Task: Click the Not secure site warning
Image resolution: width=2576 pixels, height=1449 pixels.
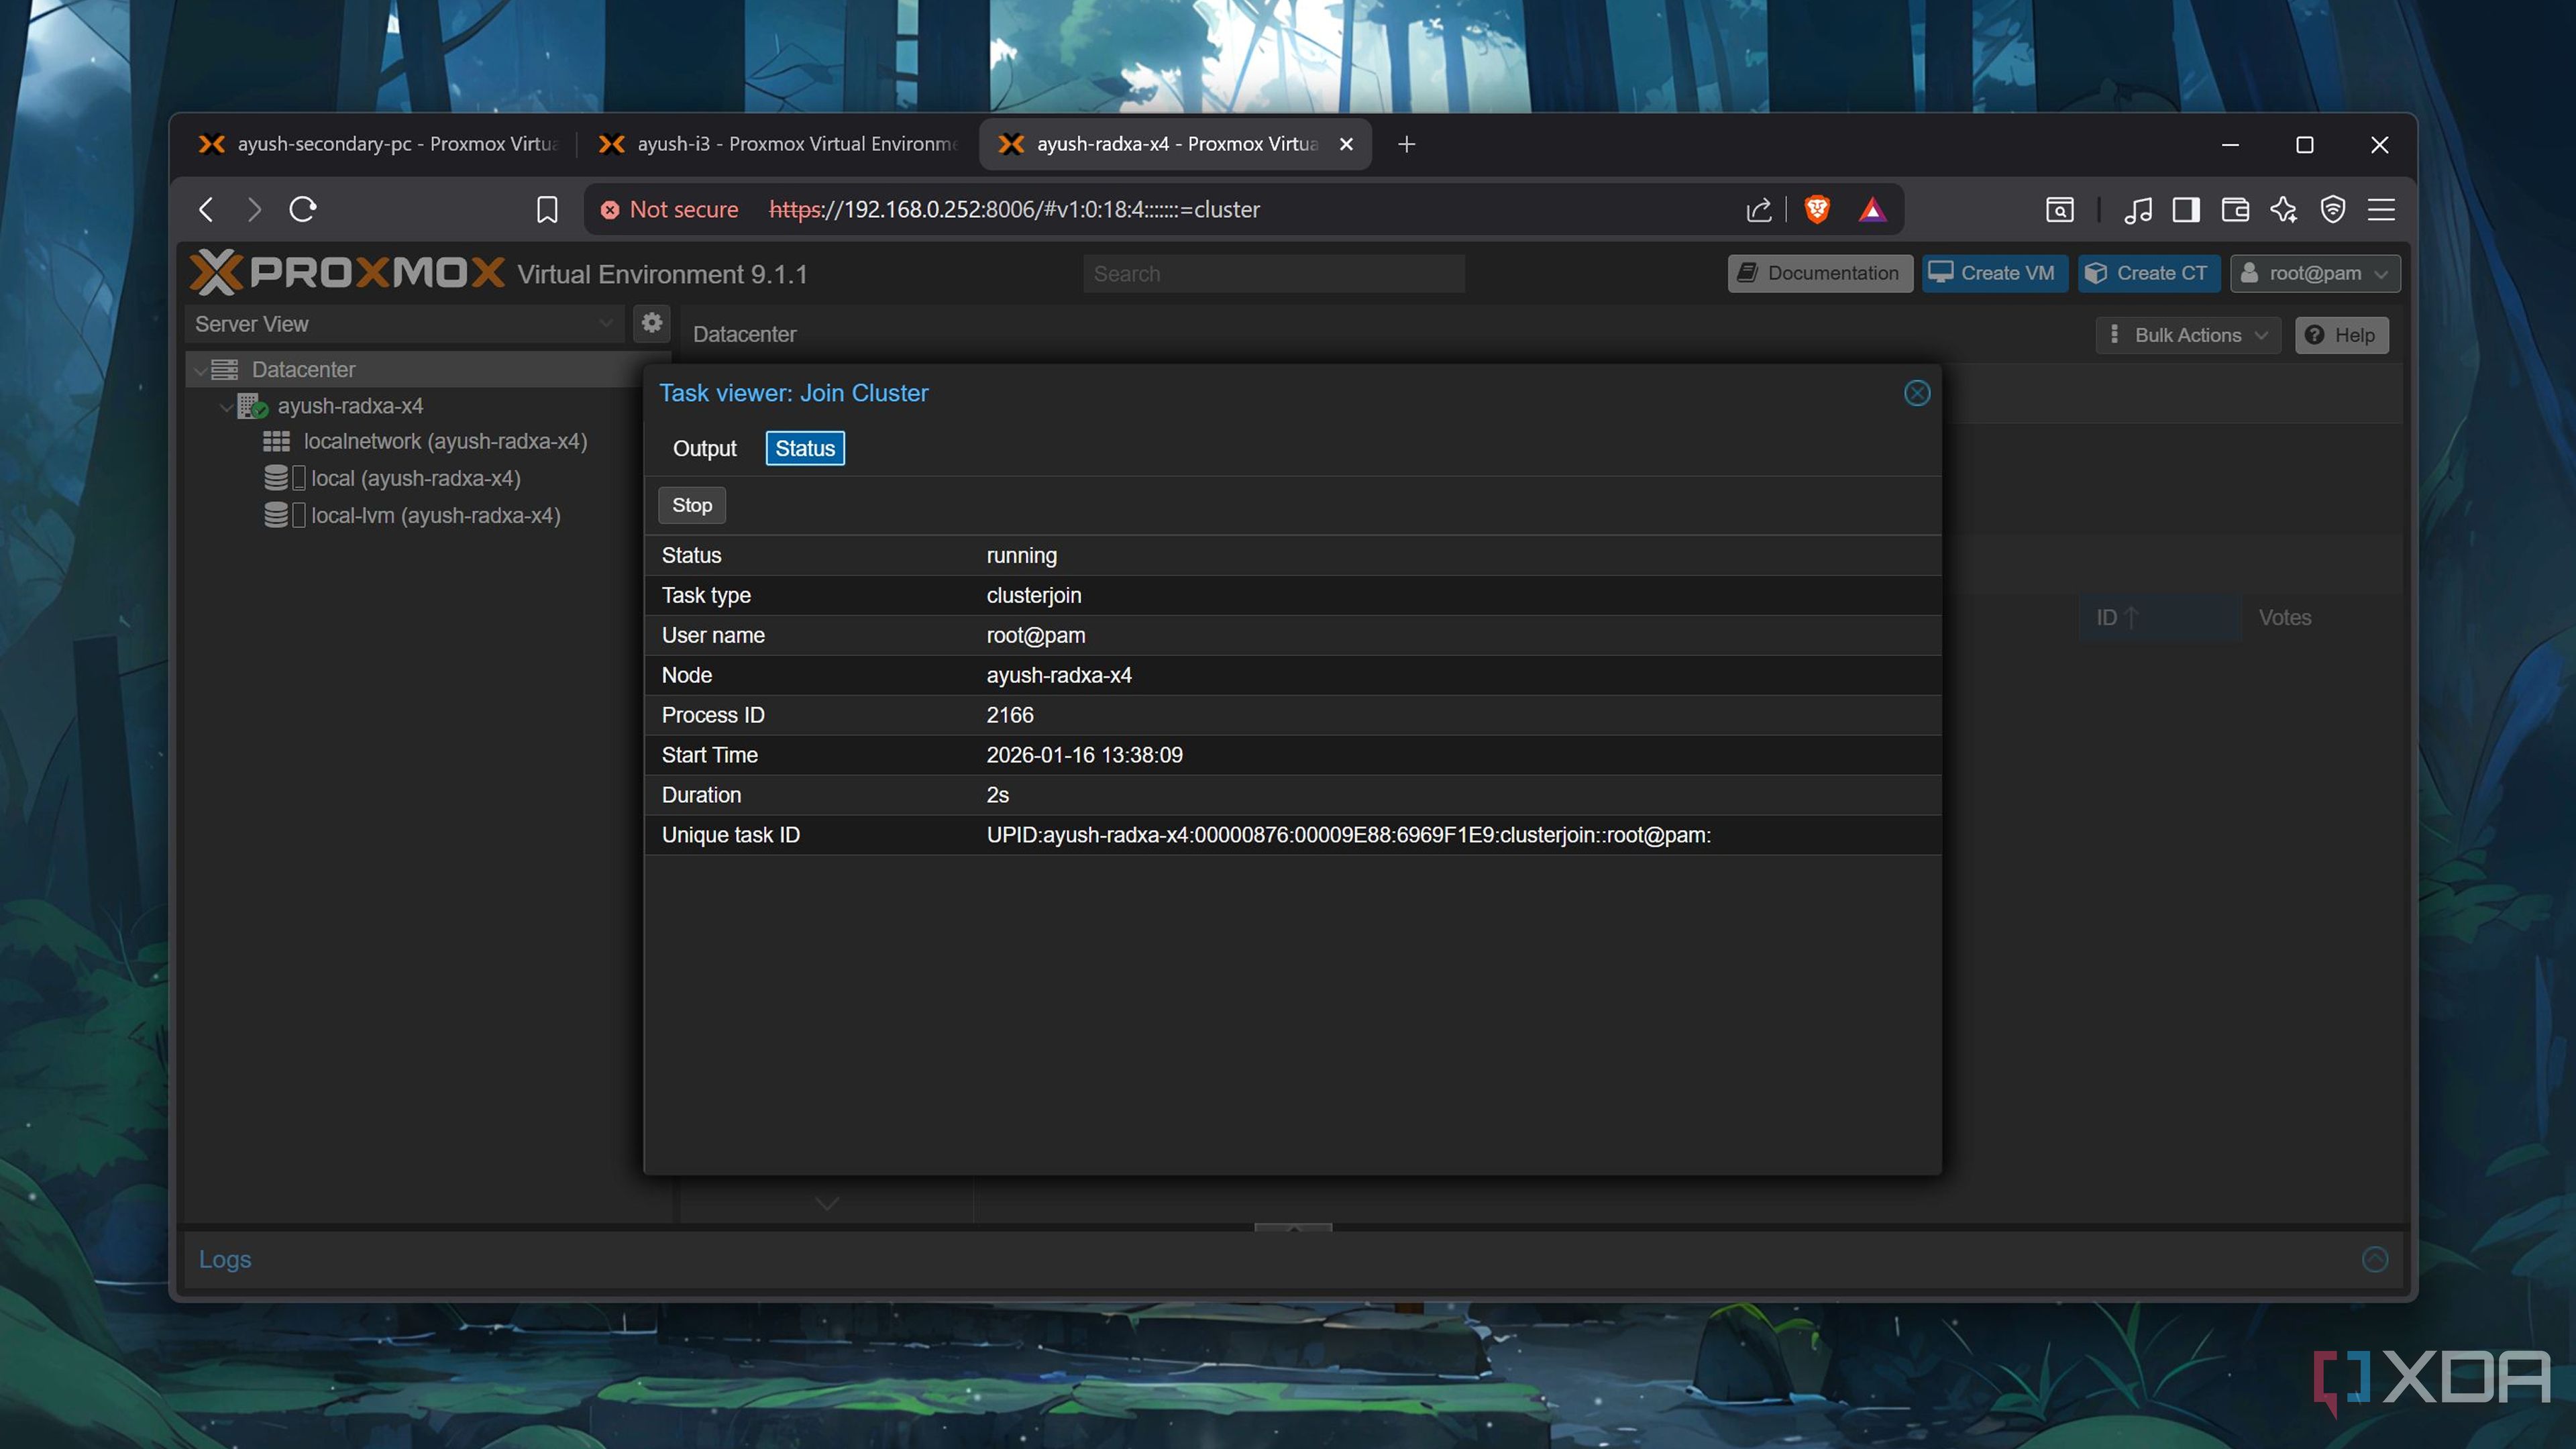Action: (x=669, y=209)
